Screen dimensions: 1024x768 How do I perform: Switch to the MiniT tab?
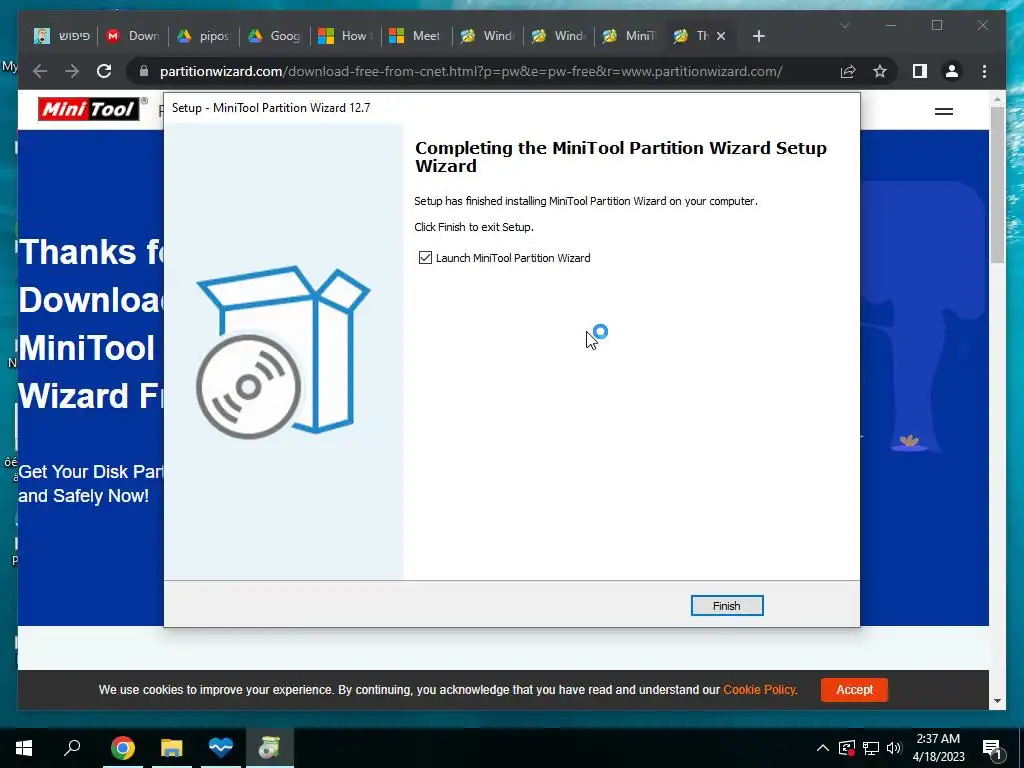click(630, 36)
